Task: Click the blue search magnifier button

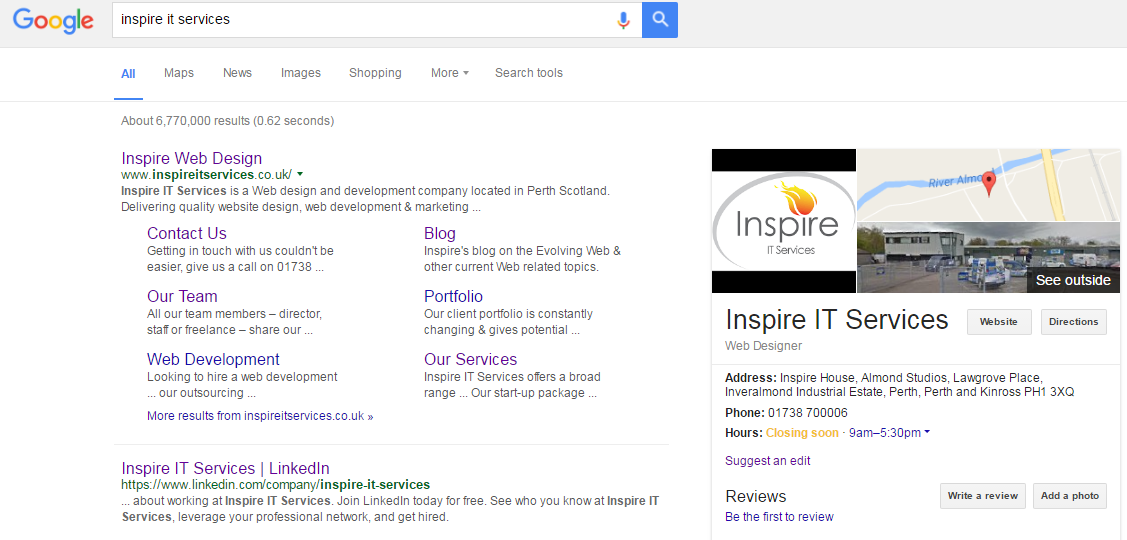Action: [660, 20]
